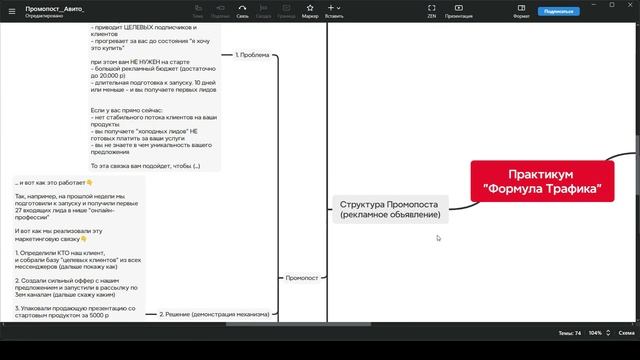Image resolution: width=640 pixels, height=360 pixels.
Task: Select the 1. Проблема topic node
Action: click(252, 55)
